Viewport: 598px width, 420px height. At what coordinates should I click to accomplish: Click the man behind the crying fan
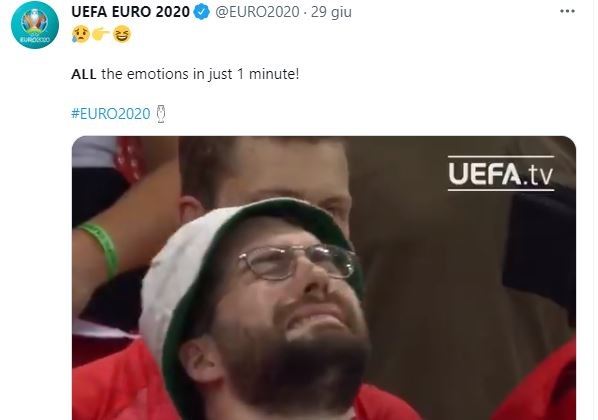(265, 174)
